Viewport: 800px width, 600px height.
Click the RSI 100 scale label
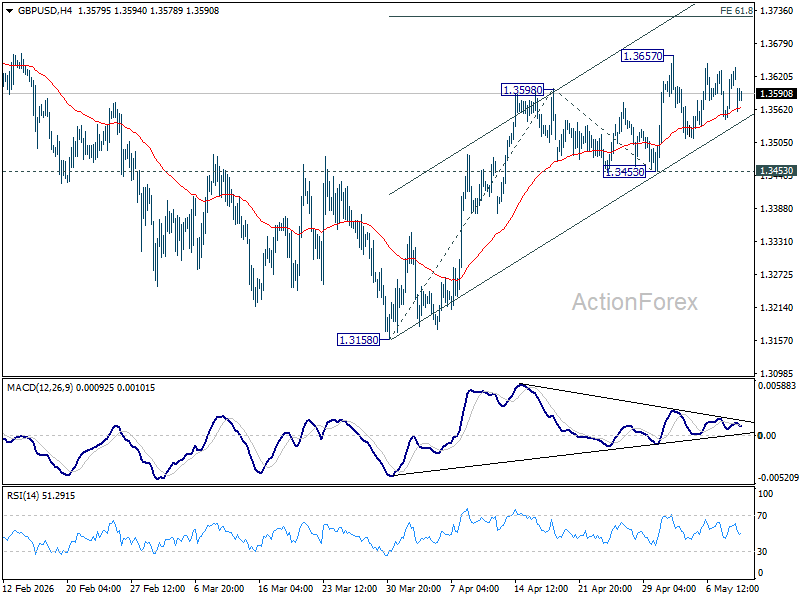click(765, 494)
